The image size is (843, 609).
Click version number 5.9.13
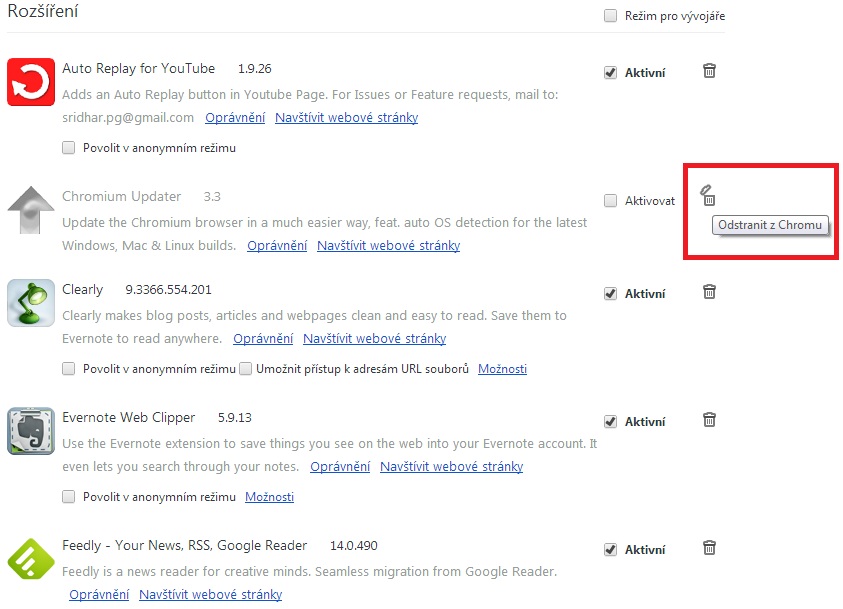click(x=234, y=418)
